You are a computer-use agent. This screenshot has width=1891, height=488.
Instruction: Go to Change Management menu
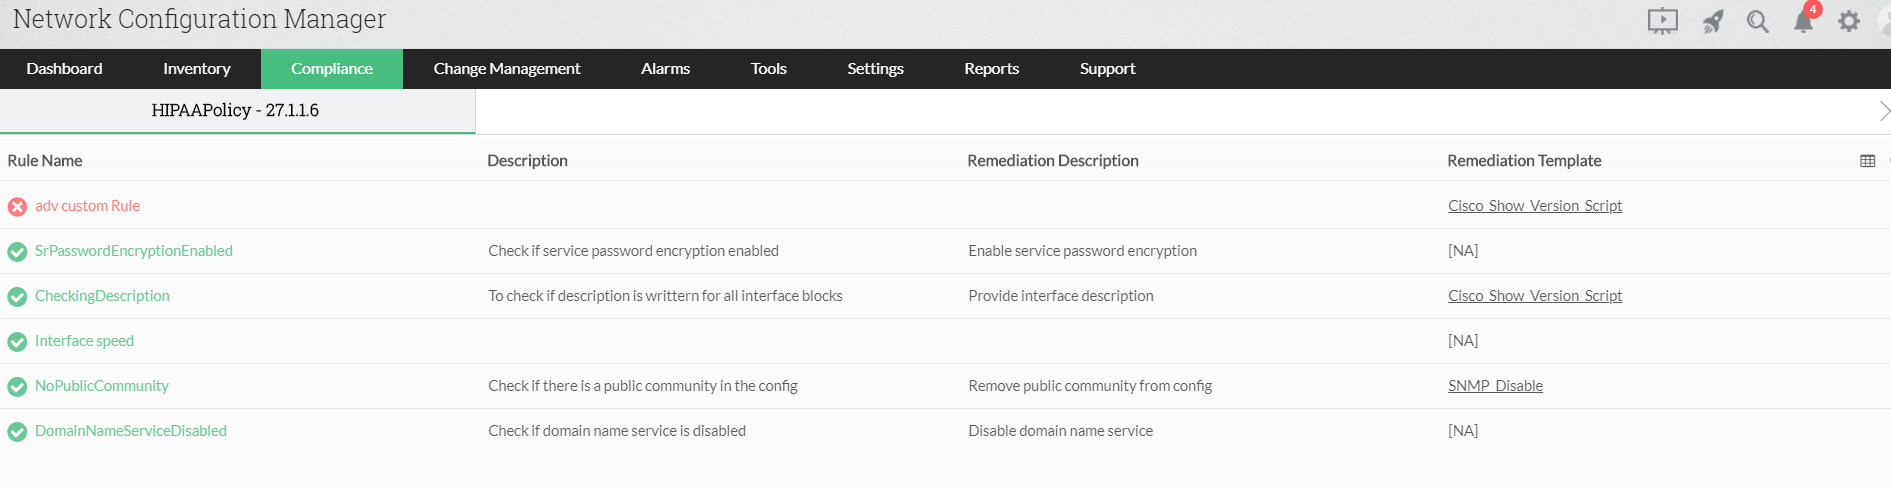[506, 69]
